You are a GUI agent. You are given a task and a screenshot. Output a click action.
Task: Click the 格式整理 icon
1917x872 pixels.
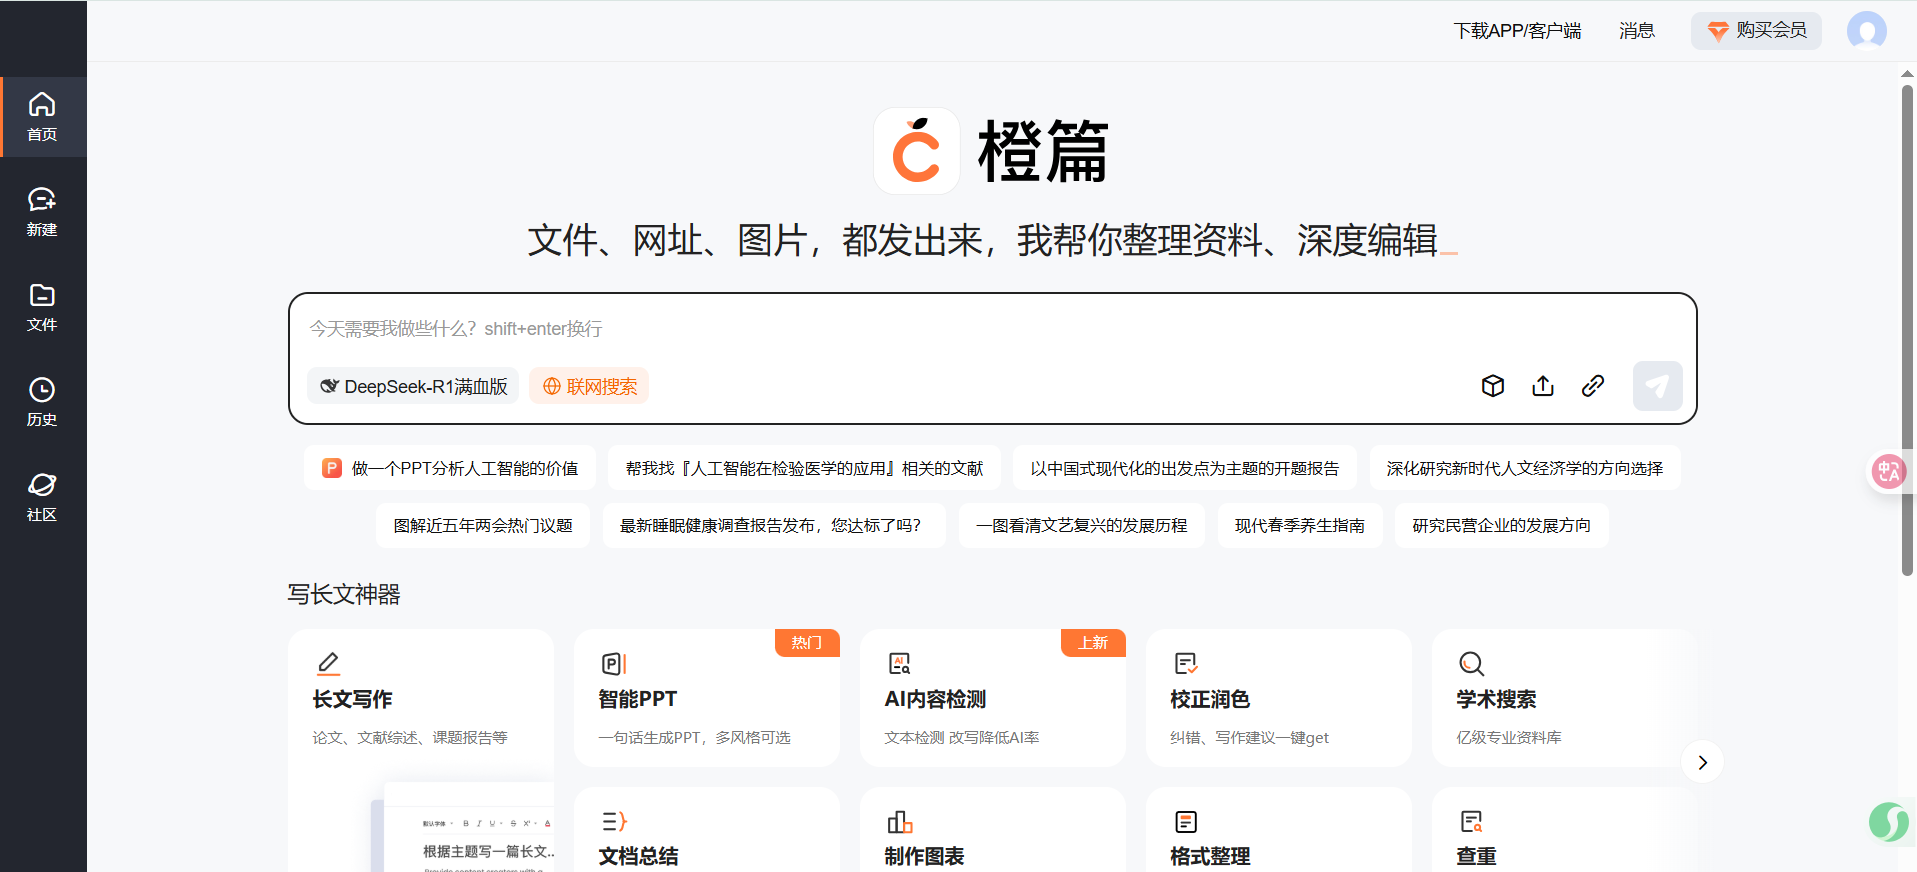coord(1185,822)
